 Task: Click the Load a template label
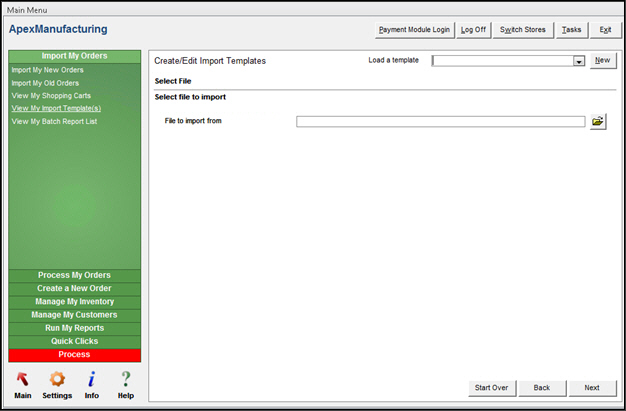pos(394,60)
